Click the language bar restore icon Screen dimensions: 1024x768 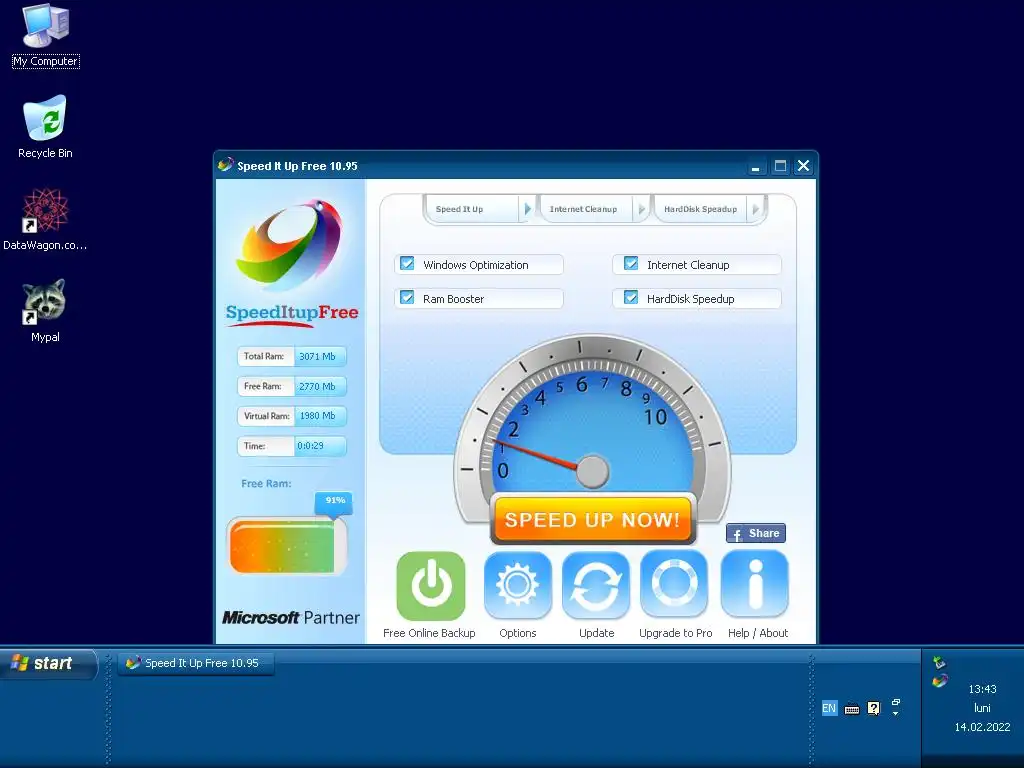pyautogui.click(x=896, y=702)
